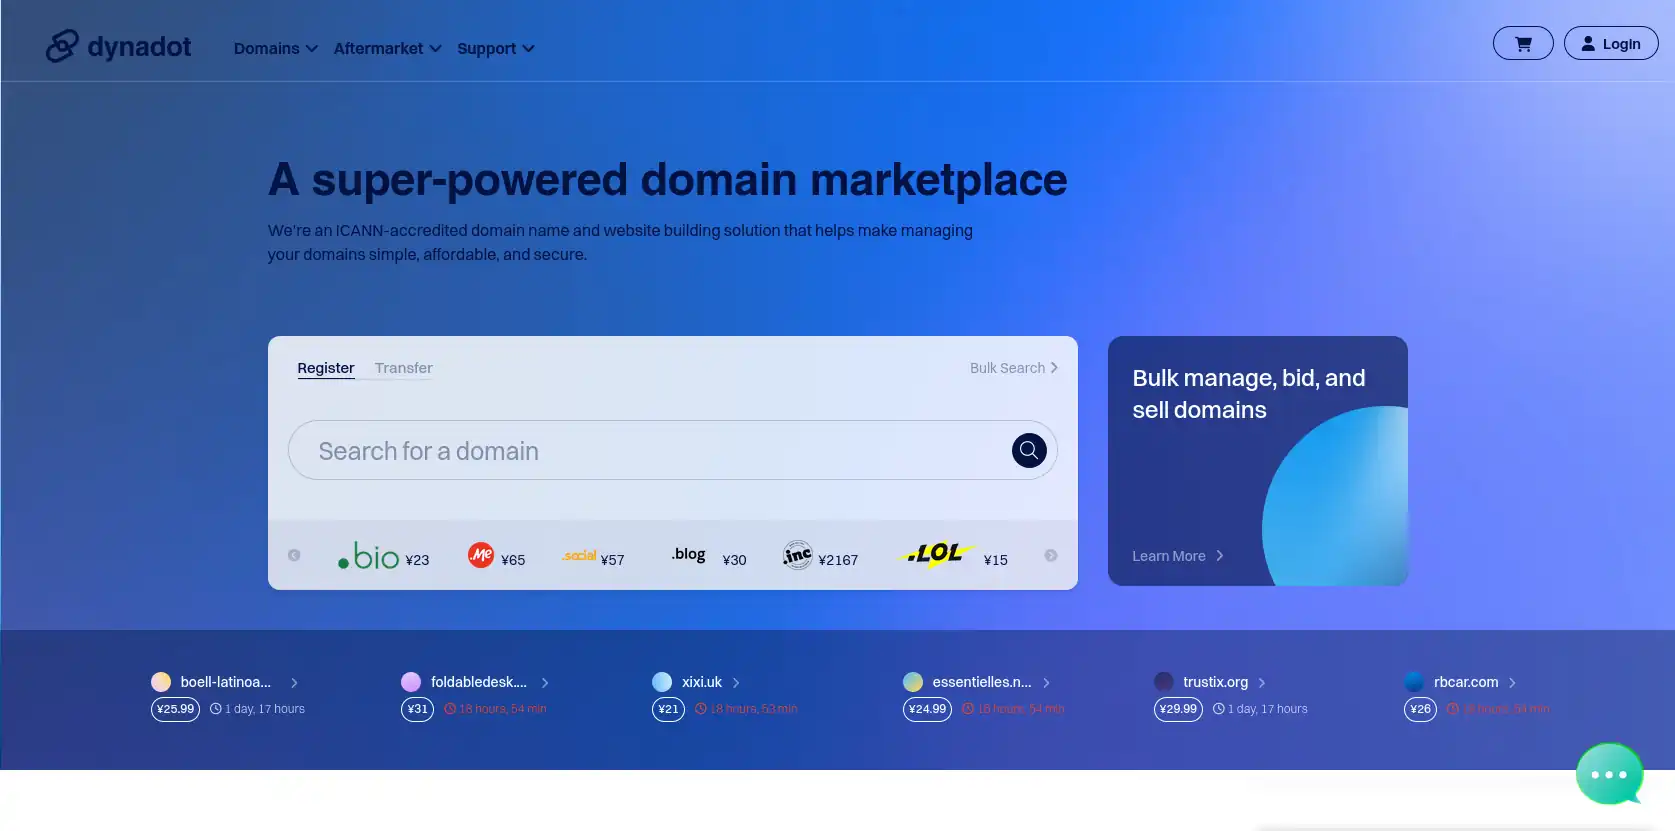1675x831 pixels.
Task: Open the live chat bubble
Action: [1610, 774]
